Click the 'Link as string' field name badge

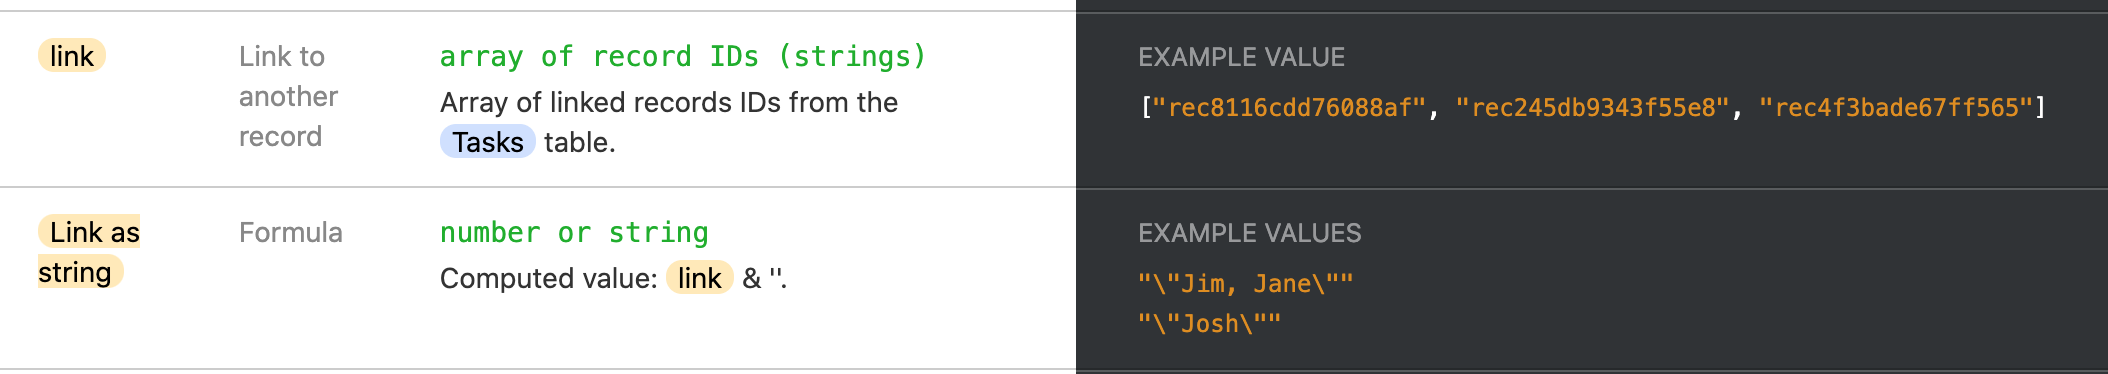click(x=89, y=252)
